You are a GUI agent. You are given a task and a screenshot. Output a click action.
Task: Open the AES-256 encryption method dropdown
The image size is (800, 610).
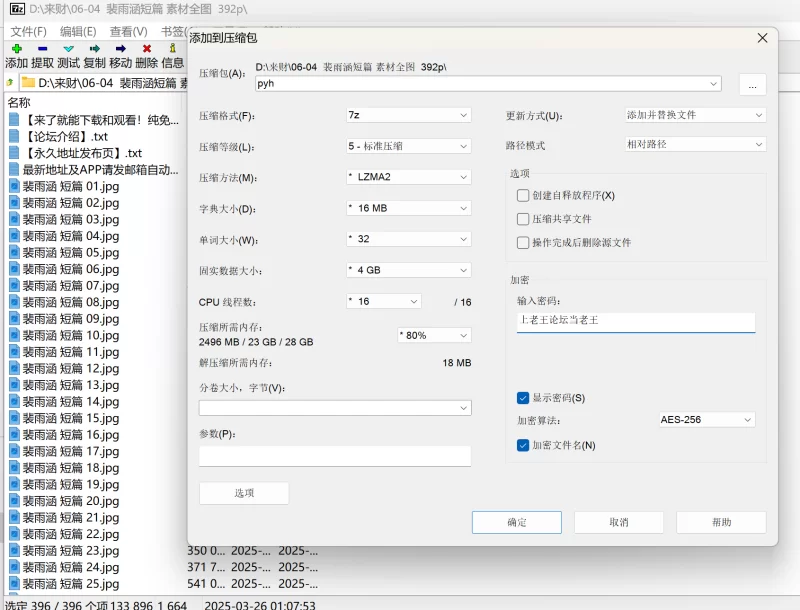(706, 420)
